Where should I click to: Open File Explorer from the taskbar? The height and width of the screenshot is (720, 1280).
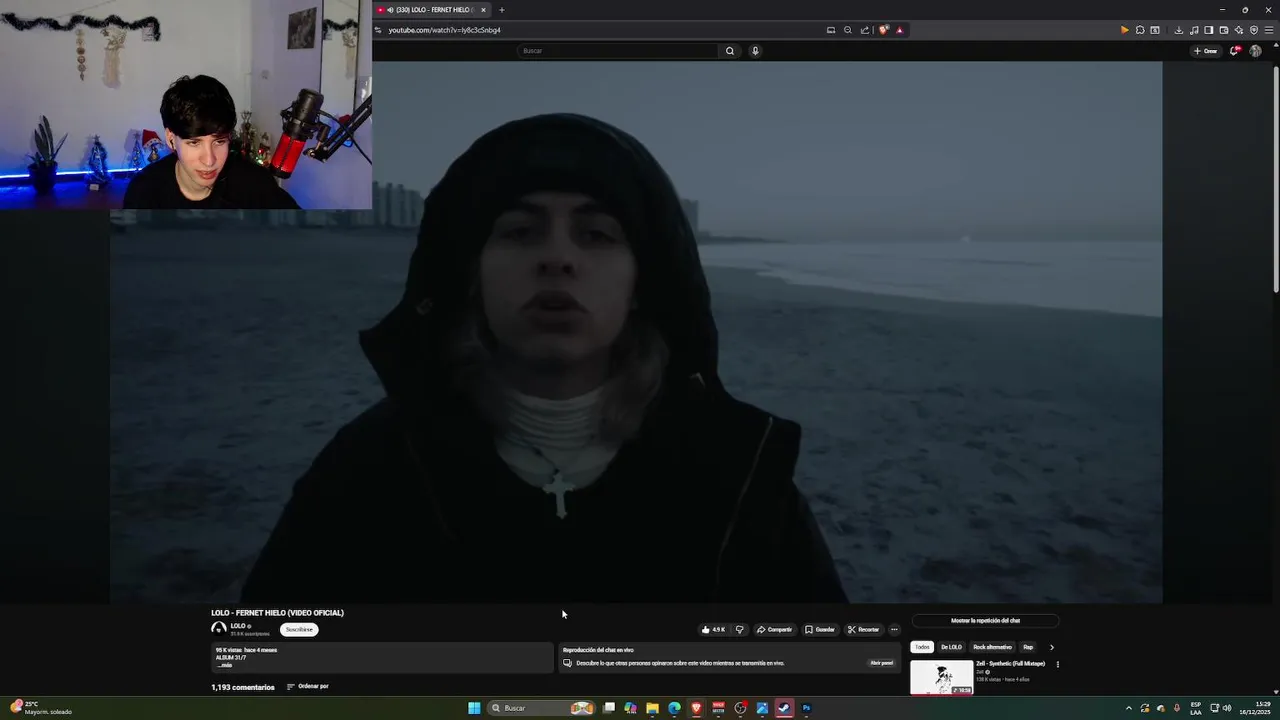[652, 708]
